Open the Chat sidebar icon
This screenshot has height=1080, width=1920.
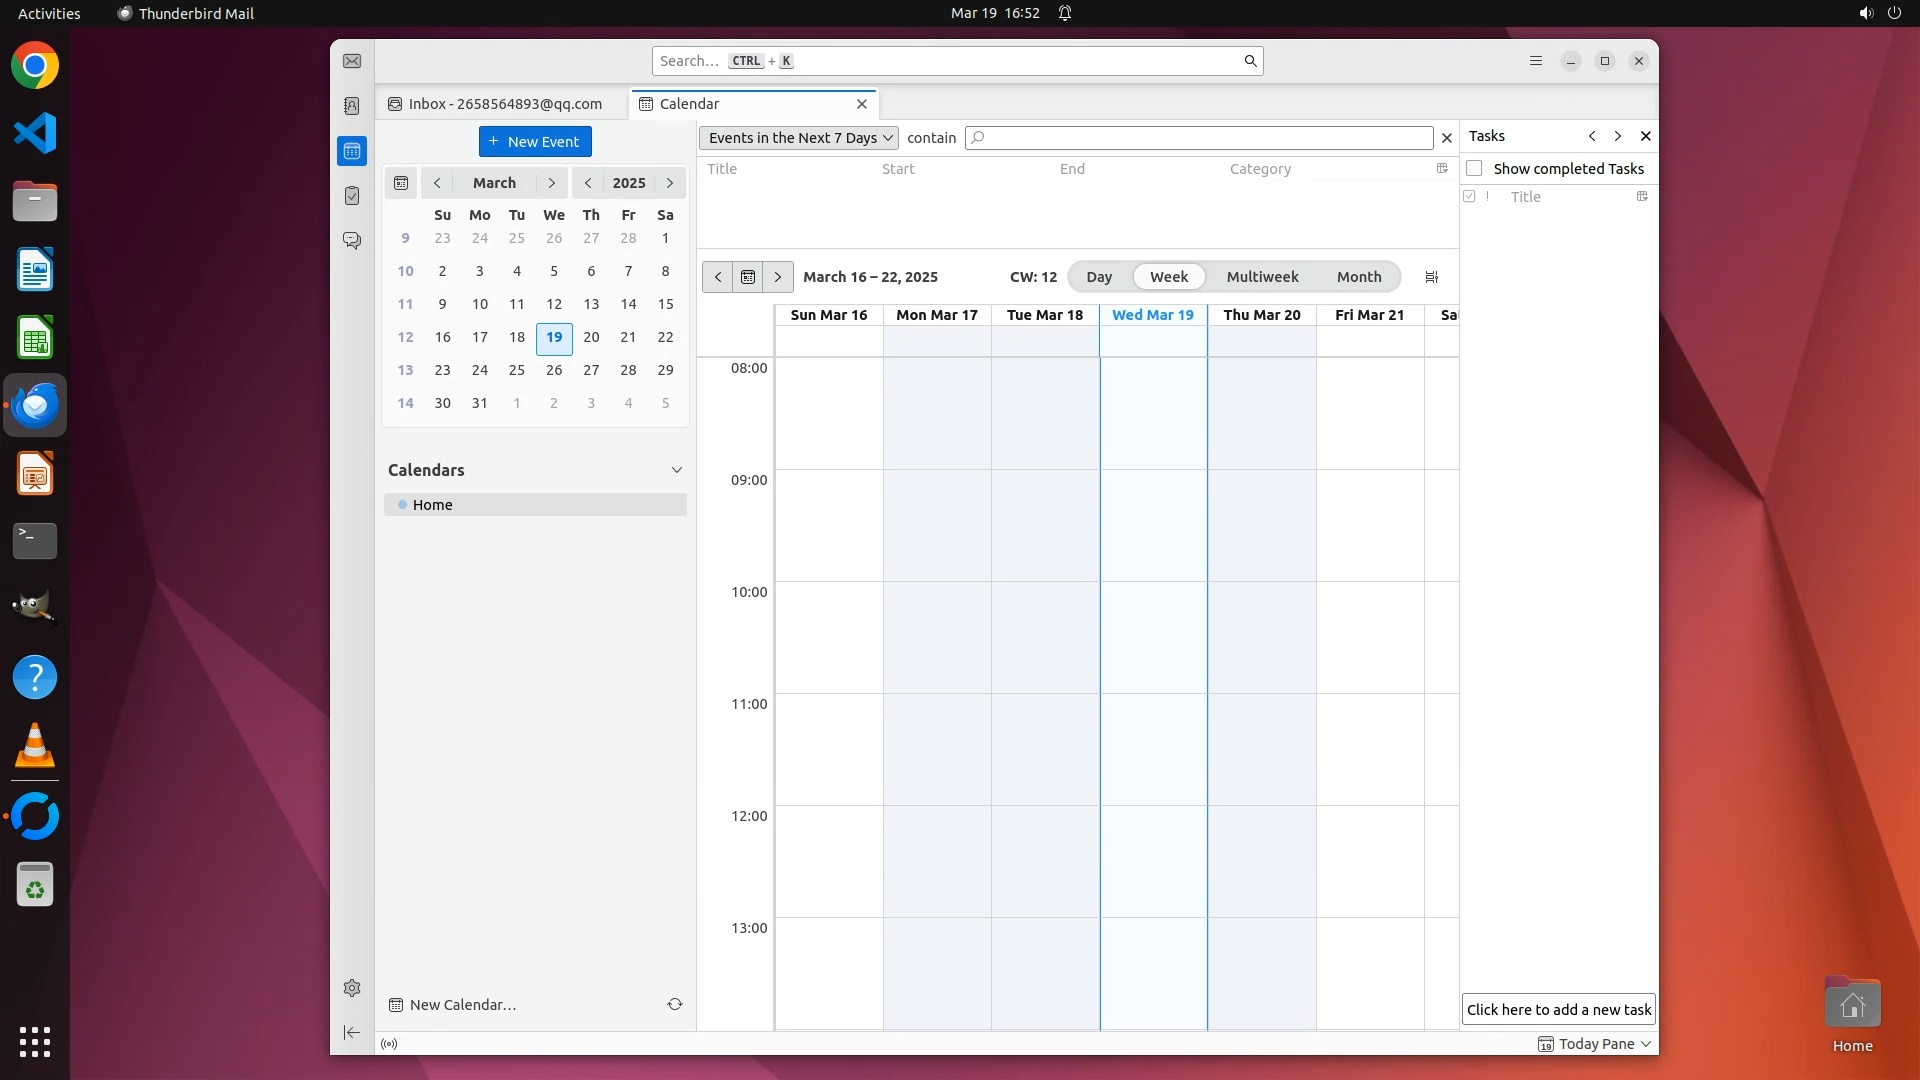[352, 241]
